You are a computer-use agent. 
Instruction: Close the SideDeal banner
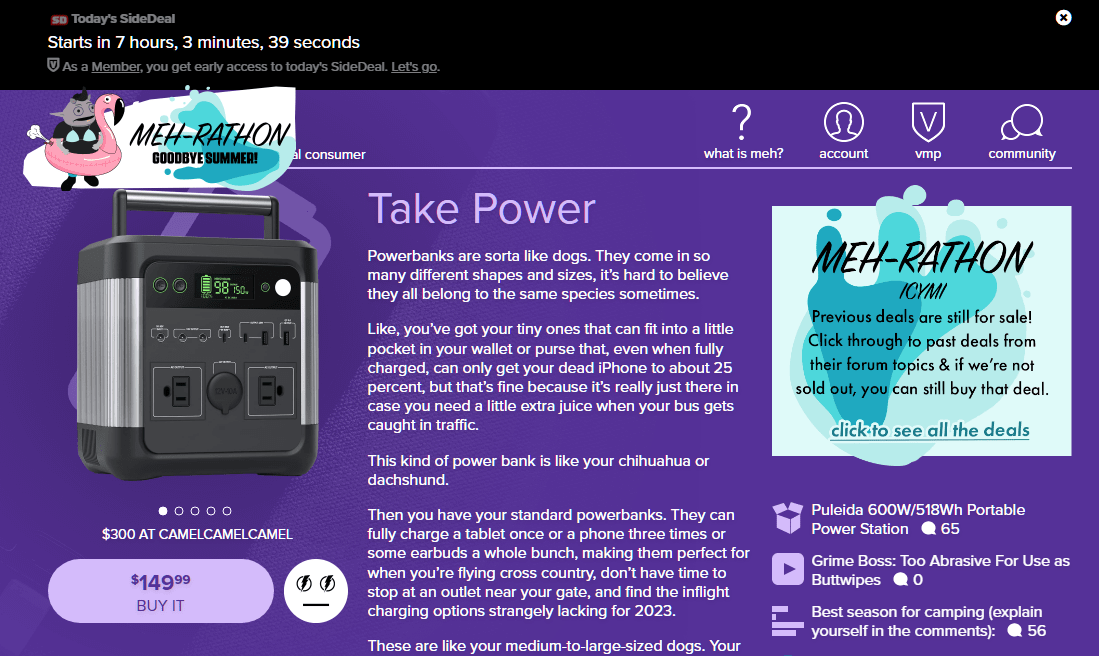1064,17
